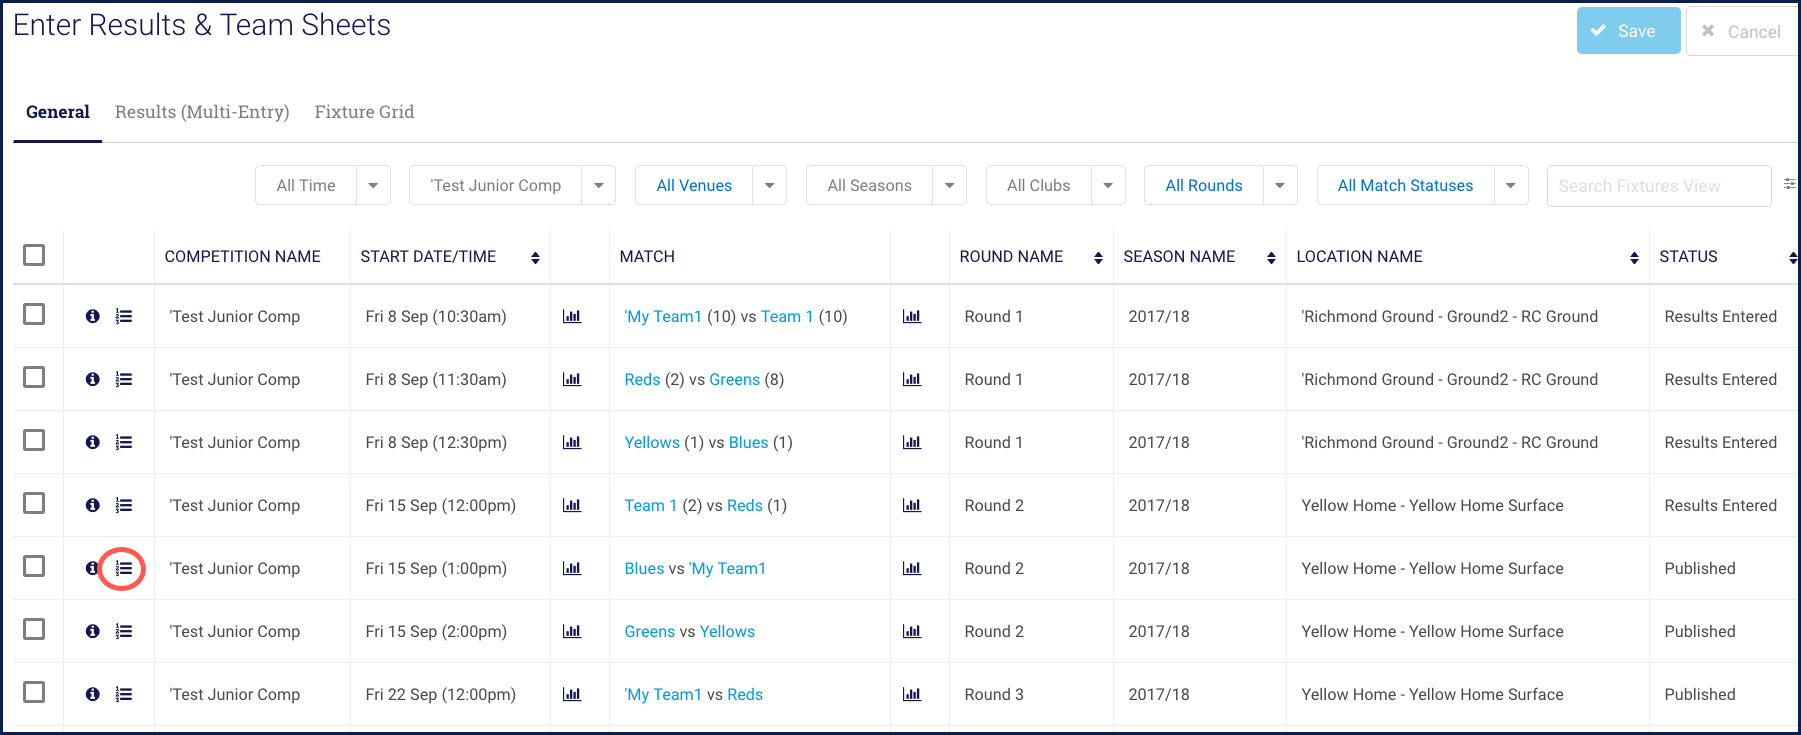
Task: Open the Greens link in the 2:00pm fixture
Action: pos(650,631)
